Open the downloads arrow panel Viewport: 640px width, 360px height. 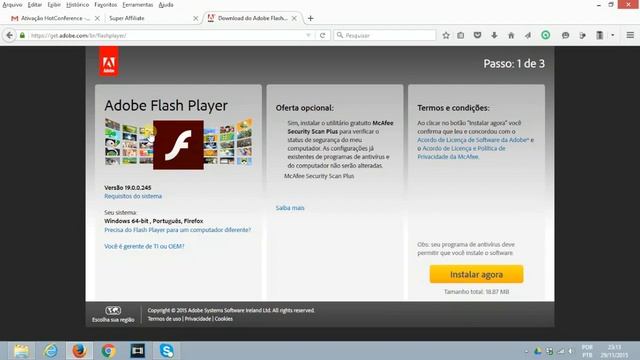[494, 36]
